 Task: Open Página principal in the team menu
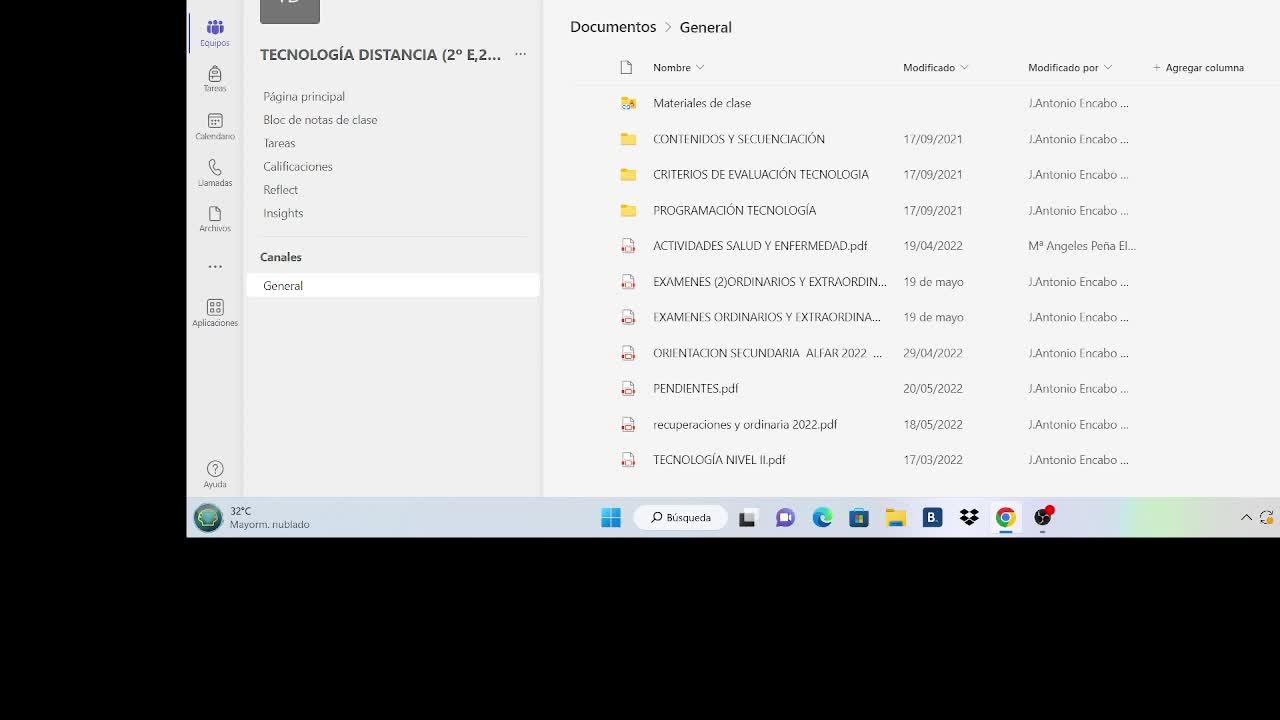(x=304, y=97)
